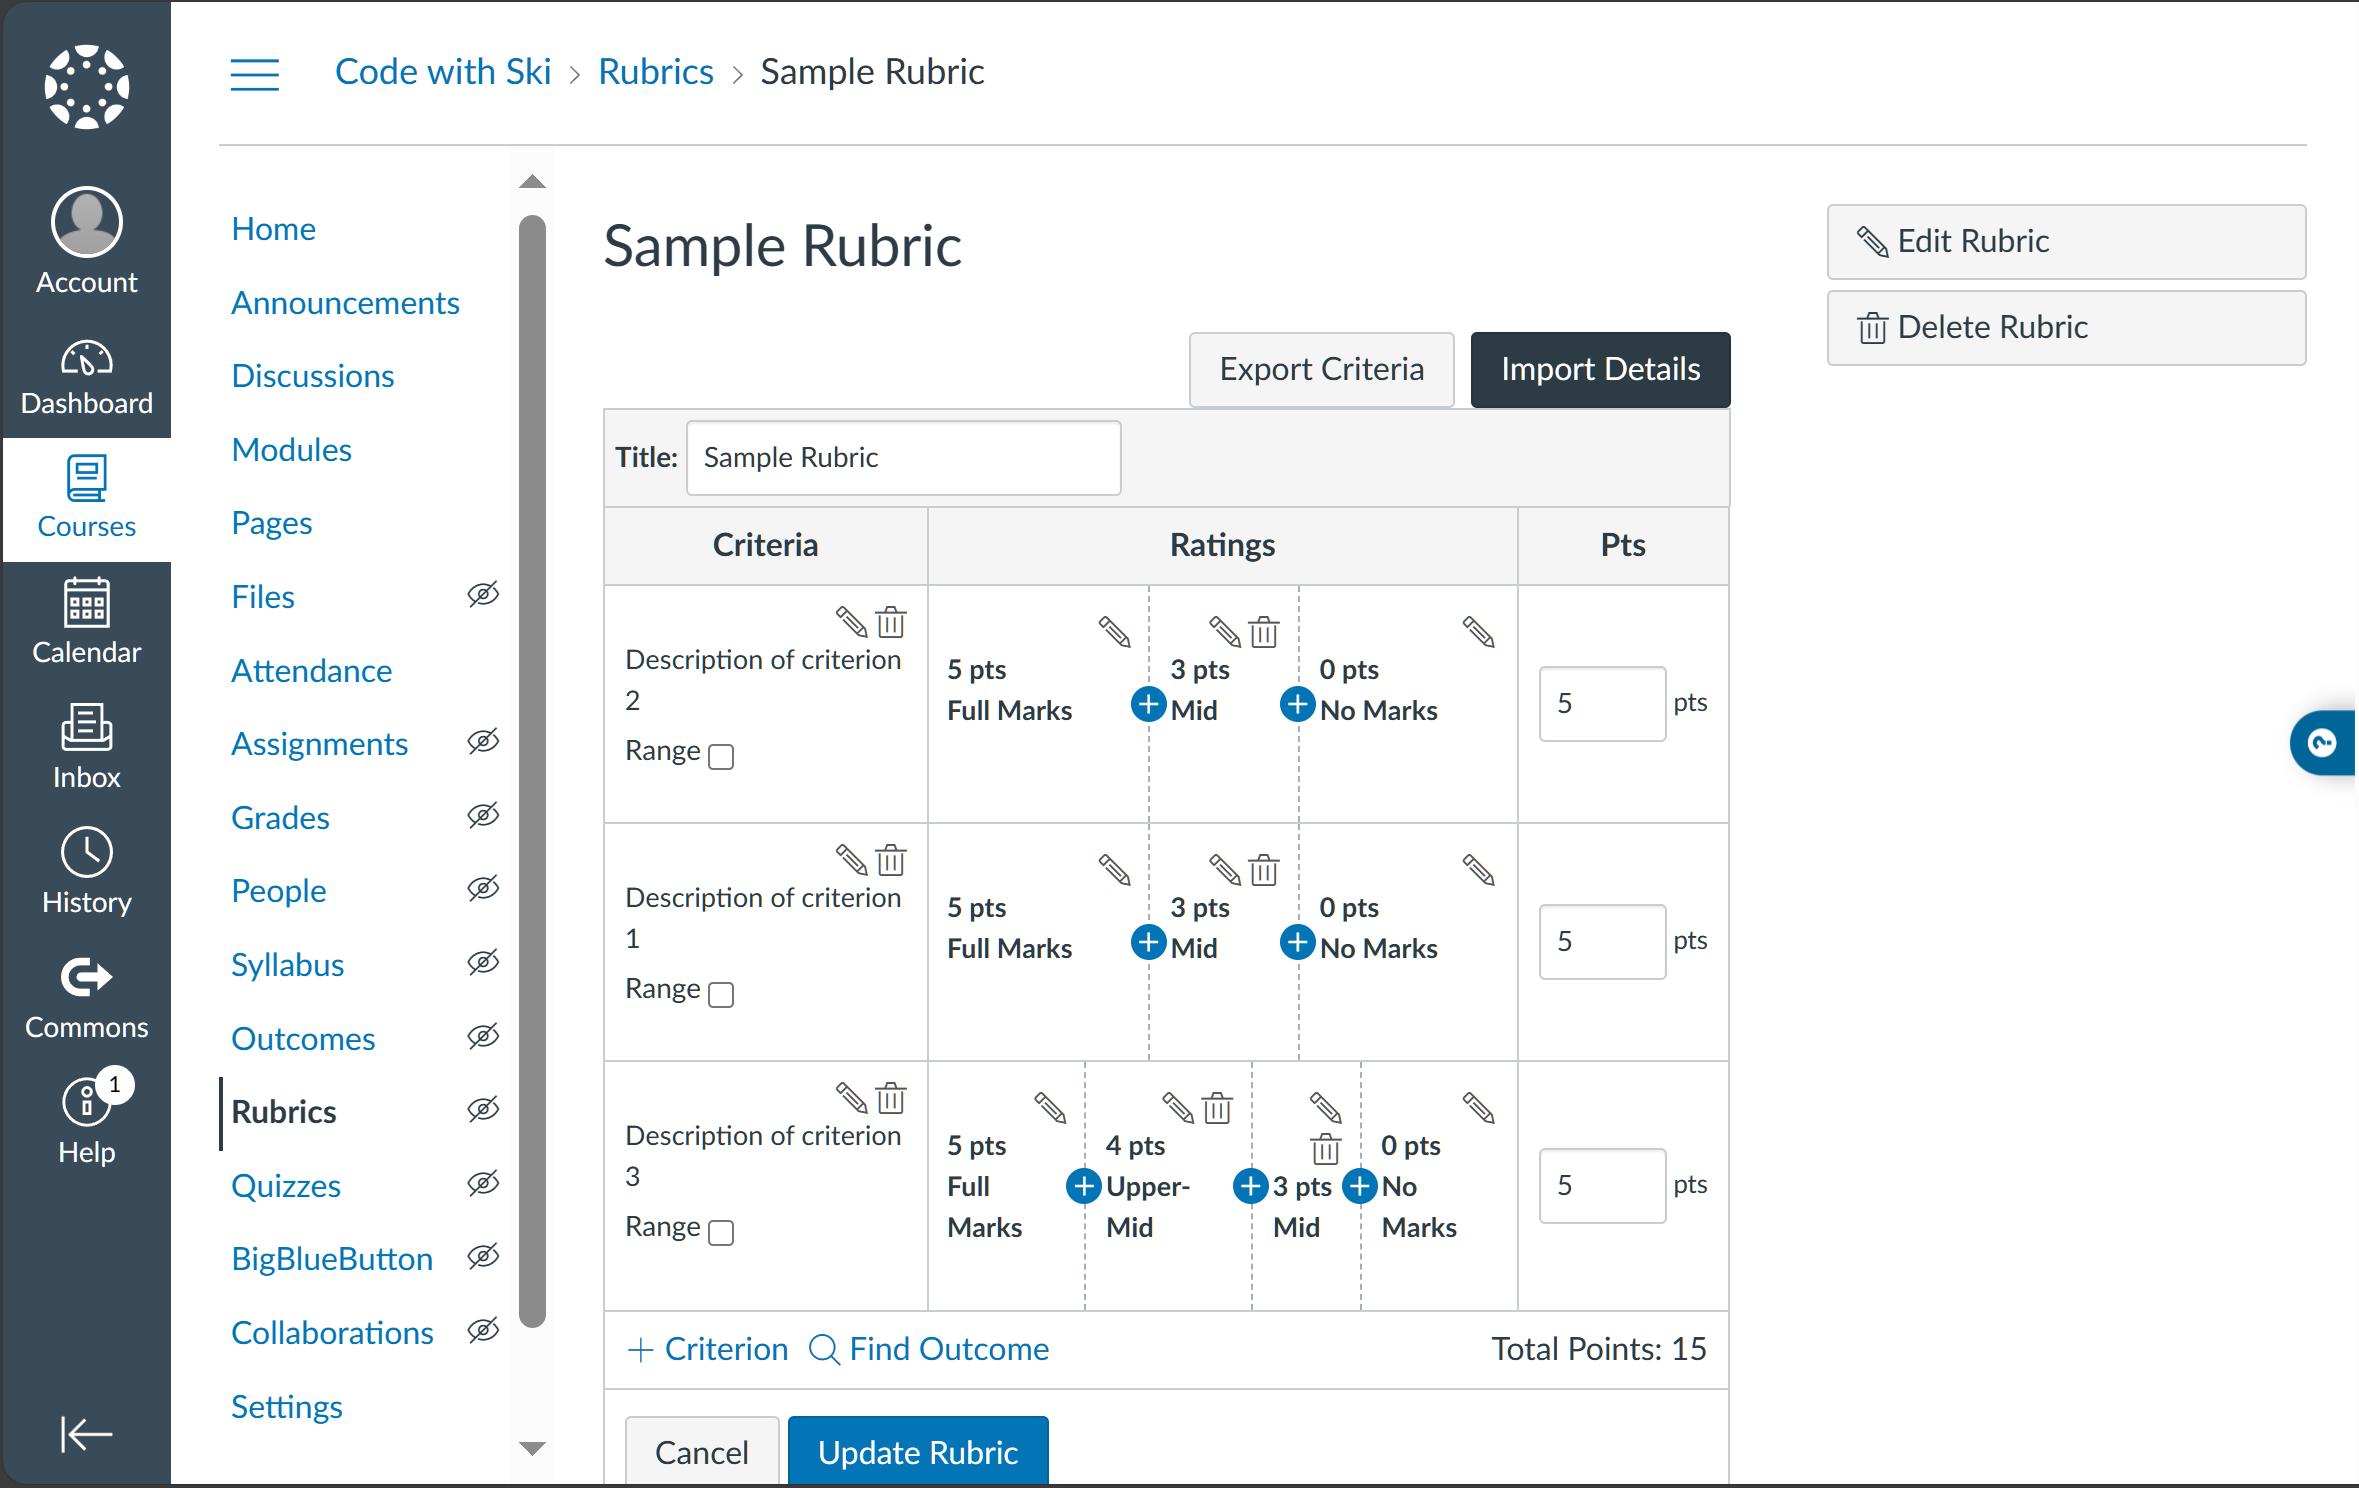Viewport: 2359px width, 1488px height.
Task: Open Settings in course menu
Action: click(x=287, y=1407)
